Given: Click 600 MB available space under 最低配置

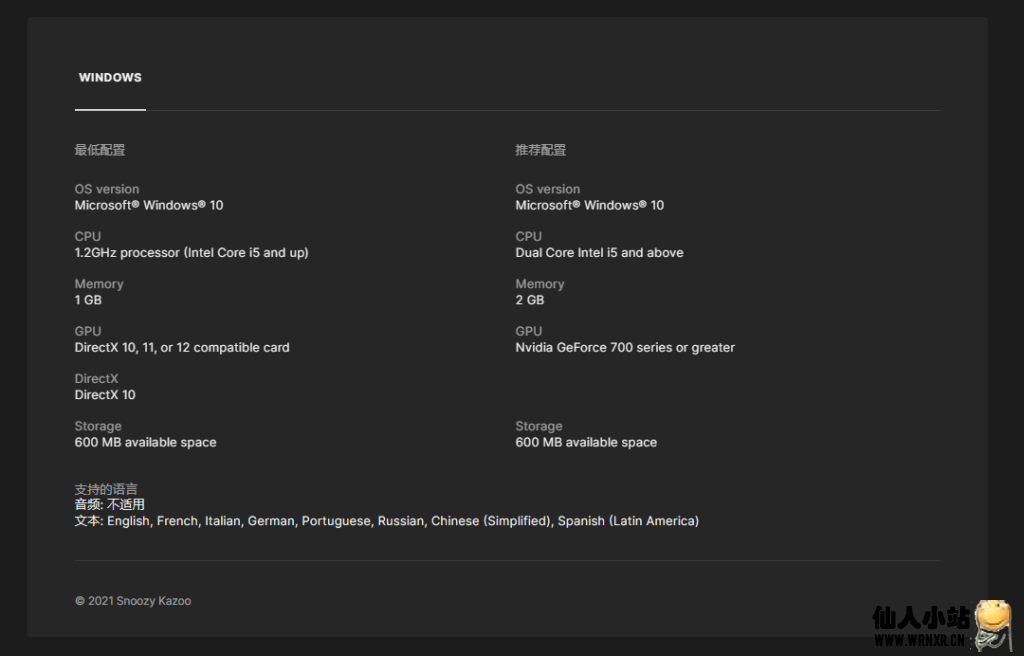Looking at the screenshot, I should point(145,442).
